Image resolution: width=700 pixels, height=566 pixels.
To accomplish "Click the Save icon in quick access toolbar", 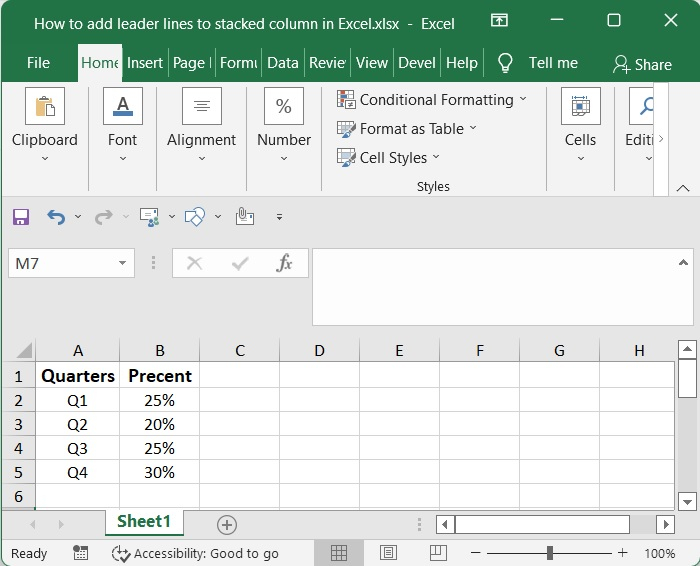I will (21, 216).
